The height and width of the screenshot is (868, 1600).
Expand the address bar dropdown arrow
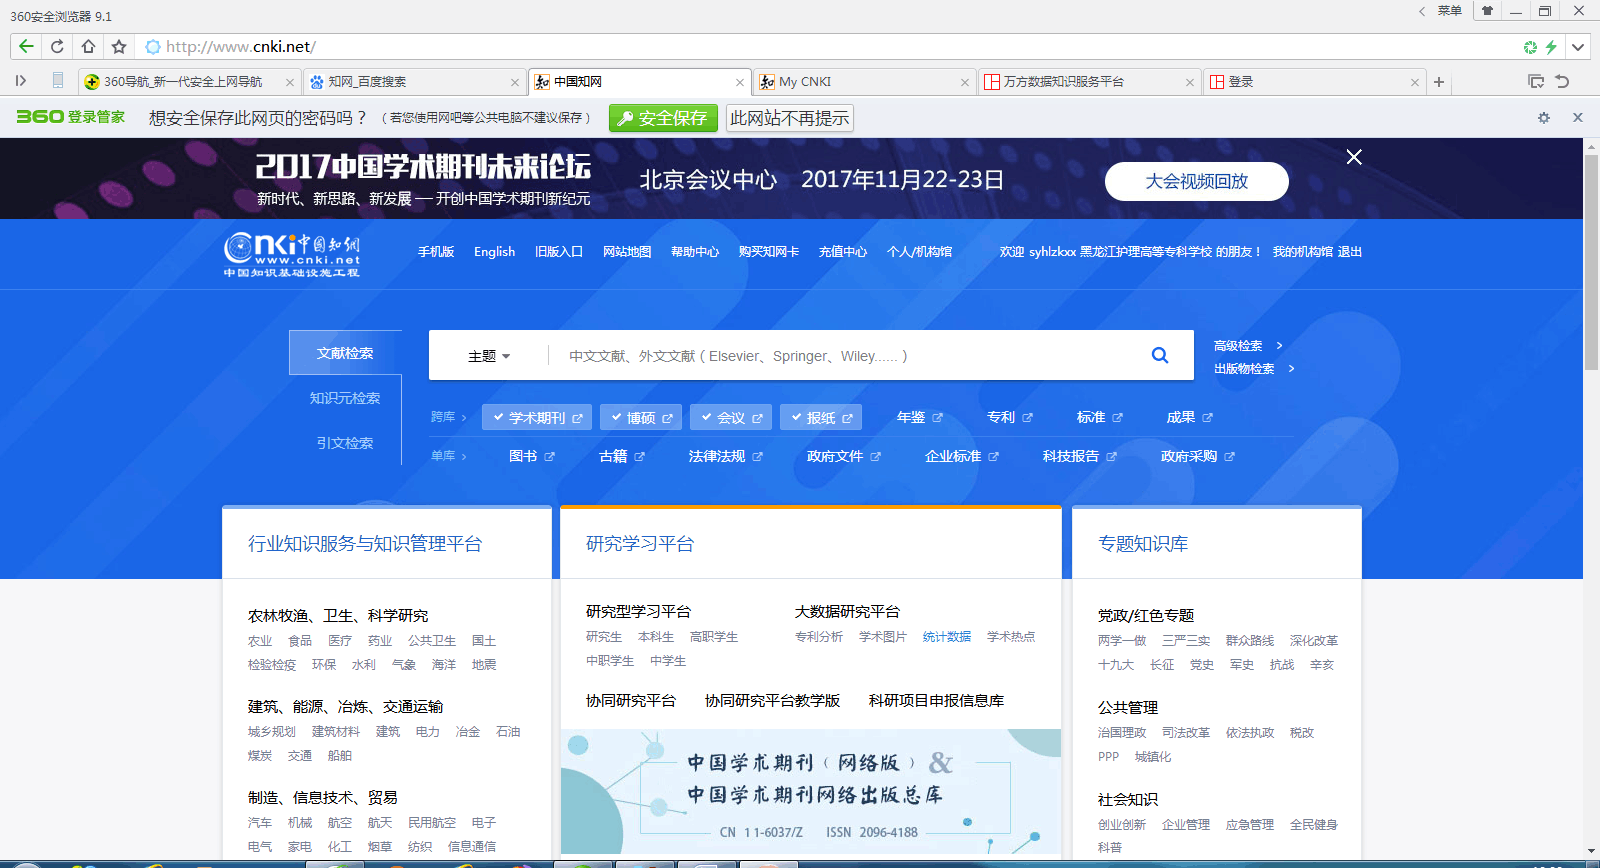pyautogui.click(x=1578, y=47)
